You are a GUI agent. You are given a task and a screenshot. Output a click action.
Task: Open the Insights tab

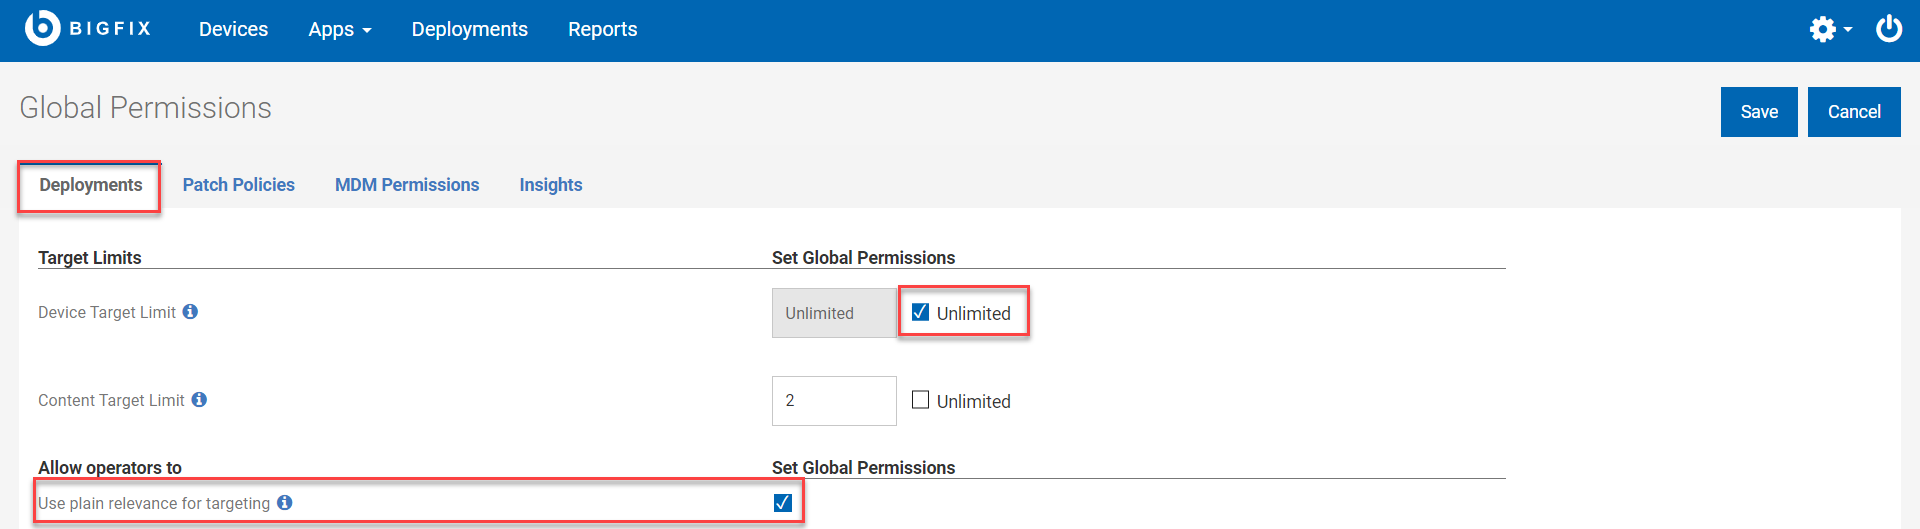click(550, 185)
